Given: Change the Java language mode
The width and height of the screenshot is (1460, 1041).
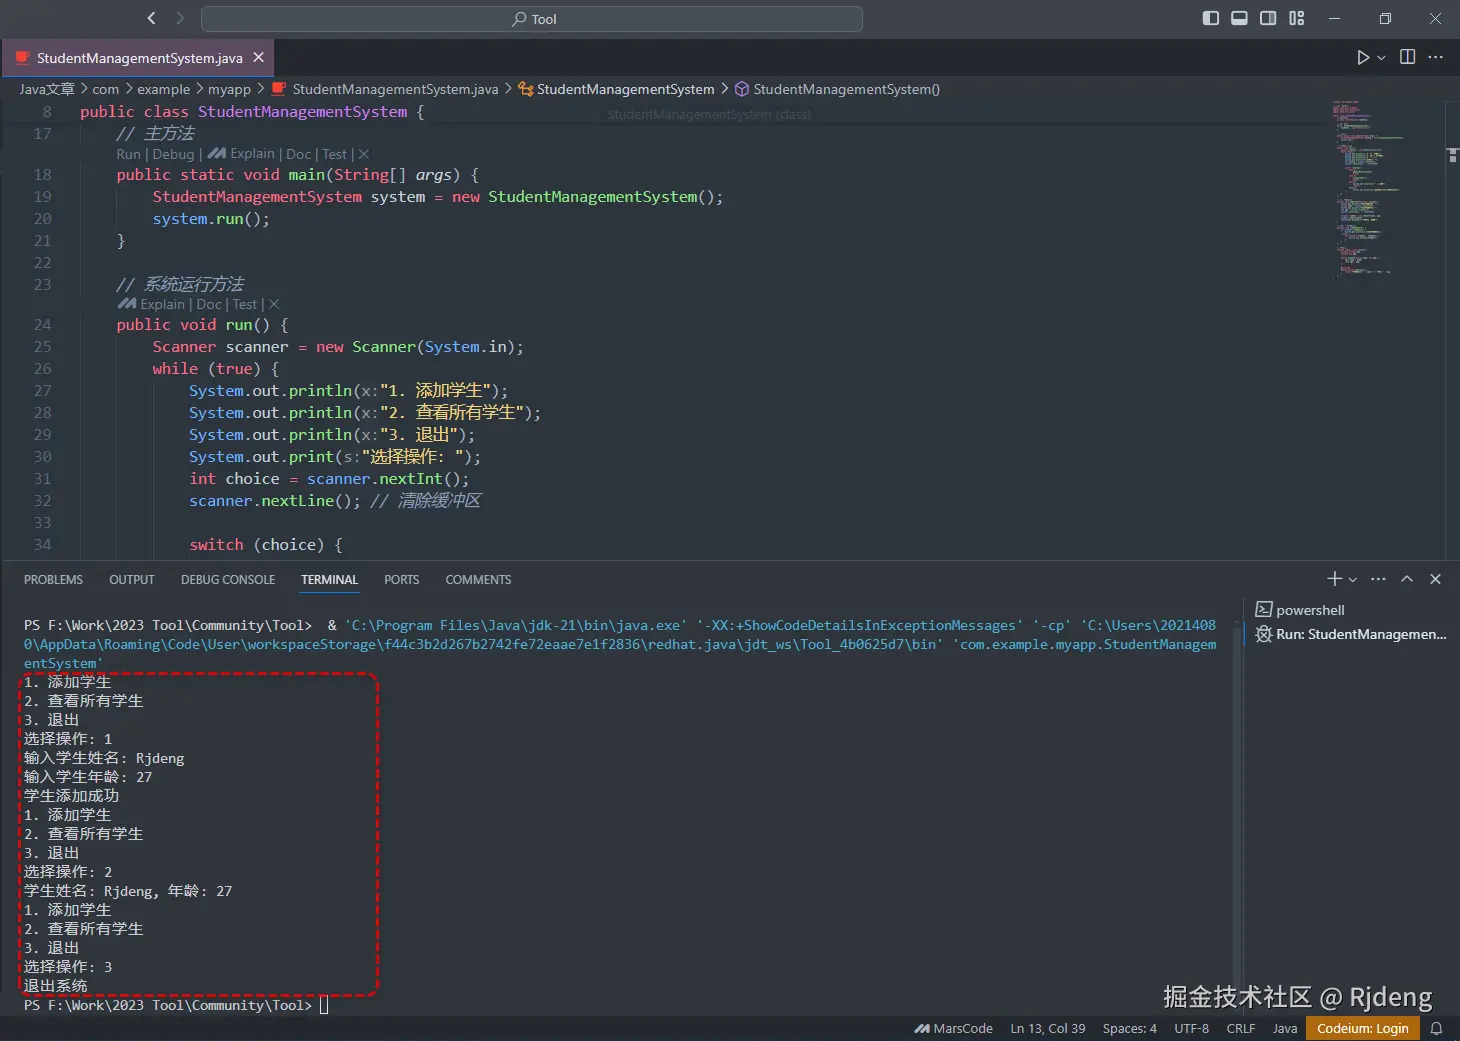Looking at the screenshot, I should [x=1285, y=1028].
